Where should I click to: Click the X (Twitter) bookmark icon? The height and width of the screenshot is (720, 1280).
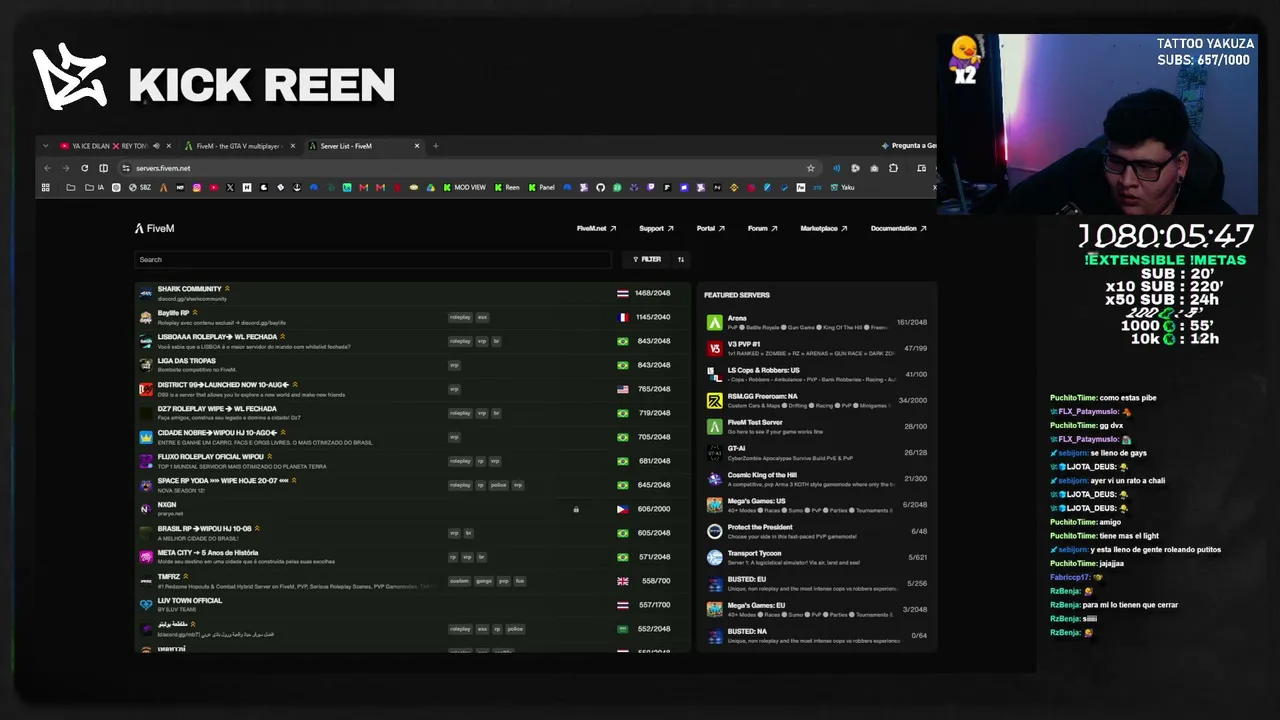[x=230, y=187]
